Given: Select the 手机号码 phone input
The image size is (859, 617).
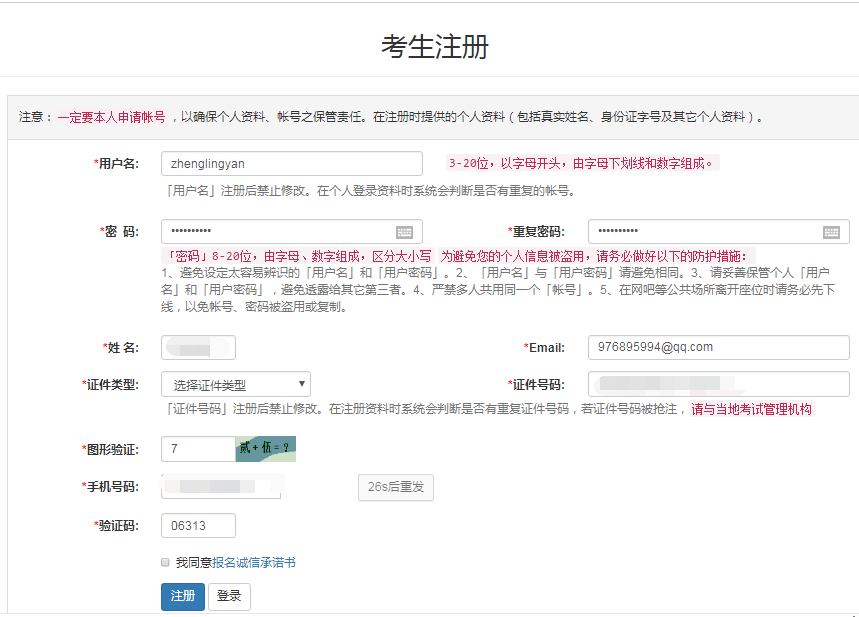Looking at the screenshot, I should pyautogui.click(x=220, y=487).
